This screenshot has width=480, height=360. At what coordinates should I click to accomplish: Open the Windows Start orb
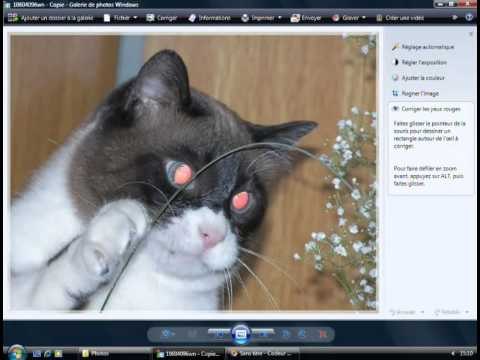click(x=16, y=353)
